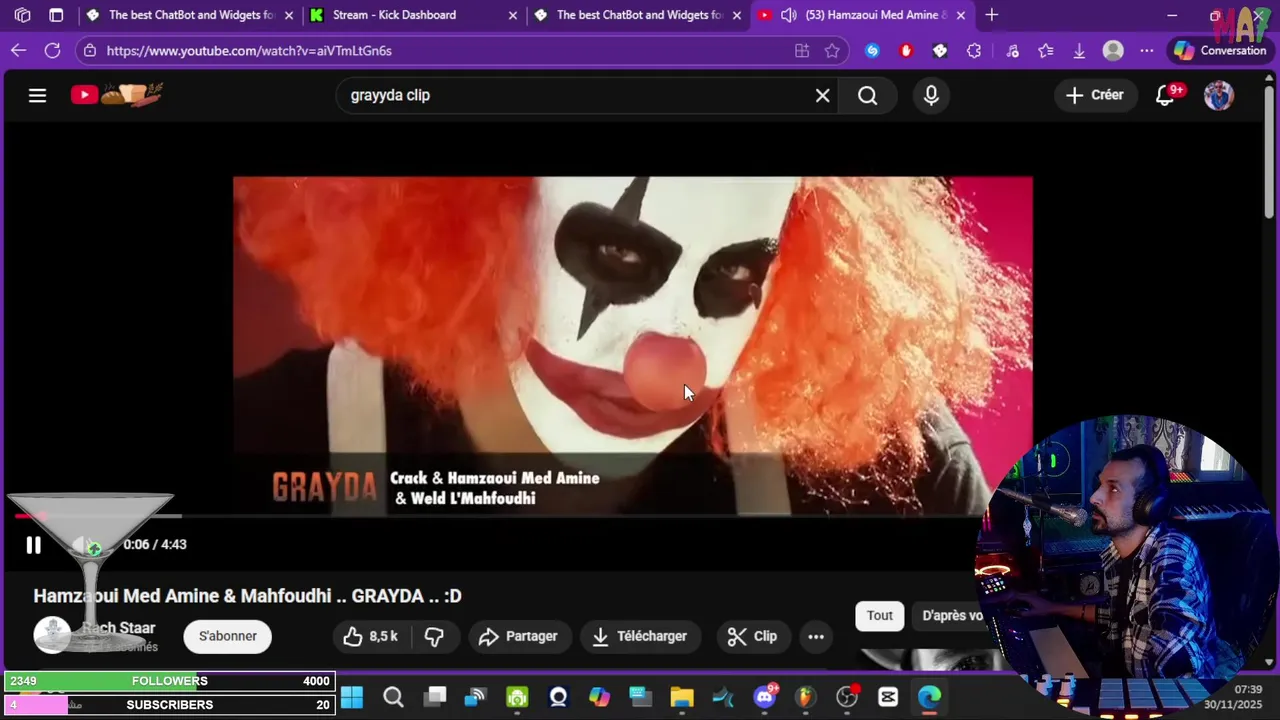Open the split-screen apps icon in address bar

pyautogui.click(x=802, y=50)
